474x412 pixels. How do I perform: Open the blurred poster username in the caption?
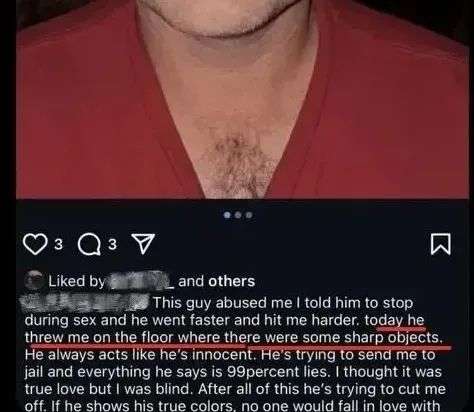coord(85,302)
